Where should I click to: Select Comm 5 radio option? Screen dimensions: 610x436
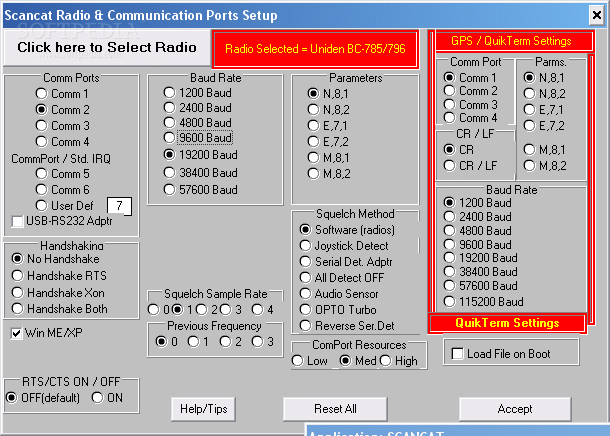62,173
